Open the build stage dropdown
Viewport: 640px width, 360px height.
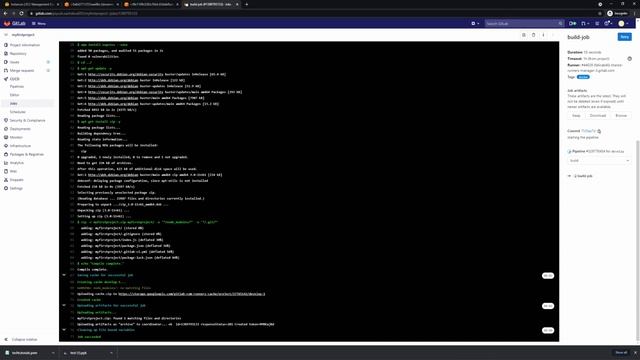click(599, 161)
